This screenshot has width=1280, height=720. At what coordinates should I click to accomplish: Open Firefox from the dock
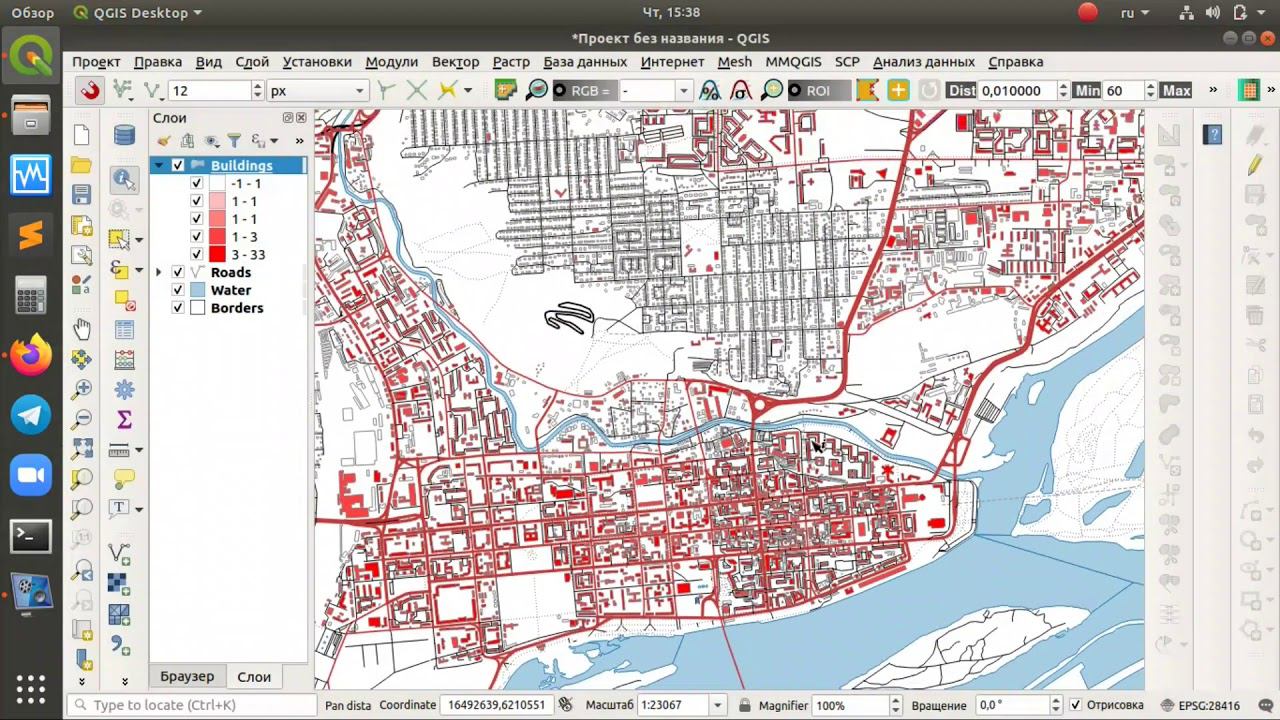31,355
